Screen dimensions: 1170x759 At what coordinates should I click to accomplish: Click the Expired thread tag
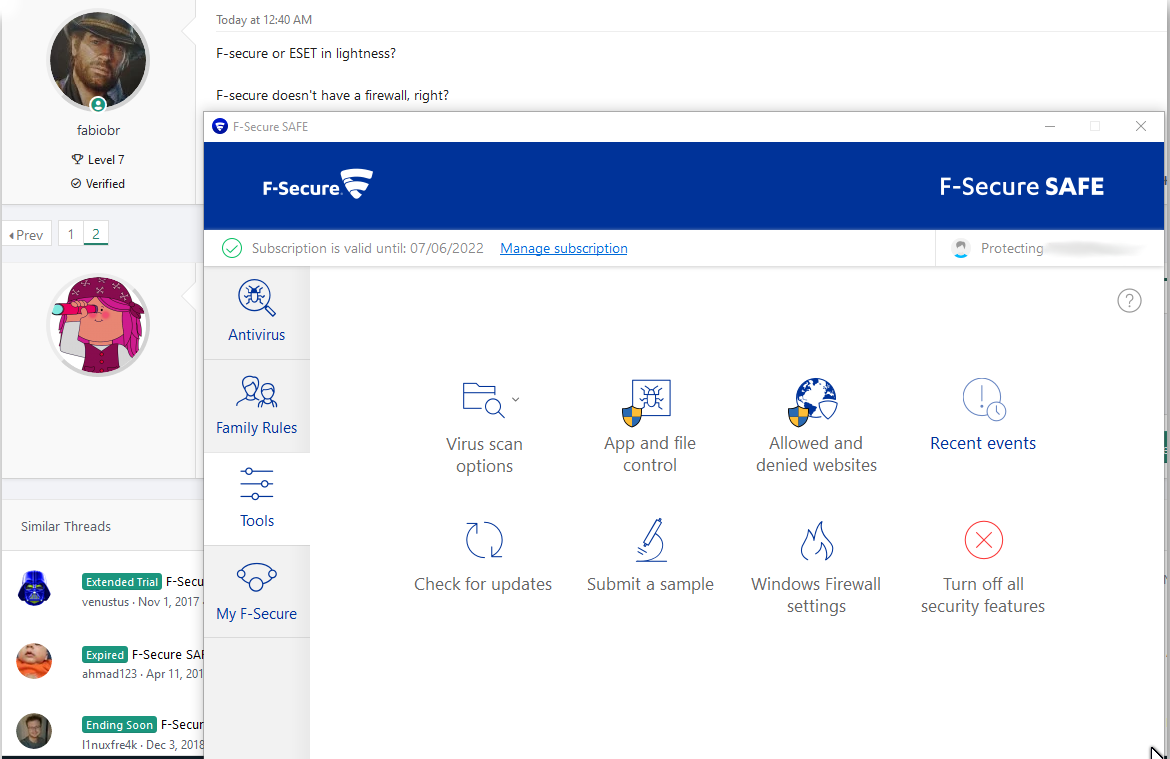pyautogui.click(x=104, y=655)
